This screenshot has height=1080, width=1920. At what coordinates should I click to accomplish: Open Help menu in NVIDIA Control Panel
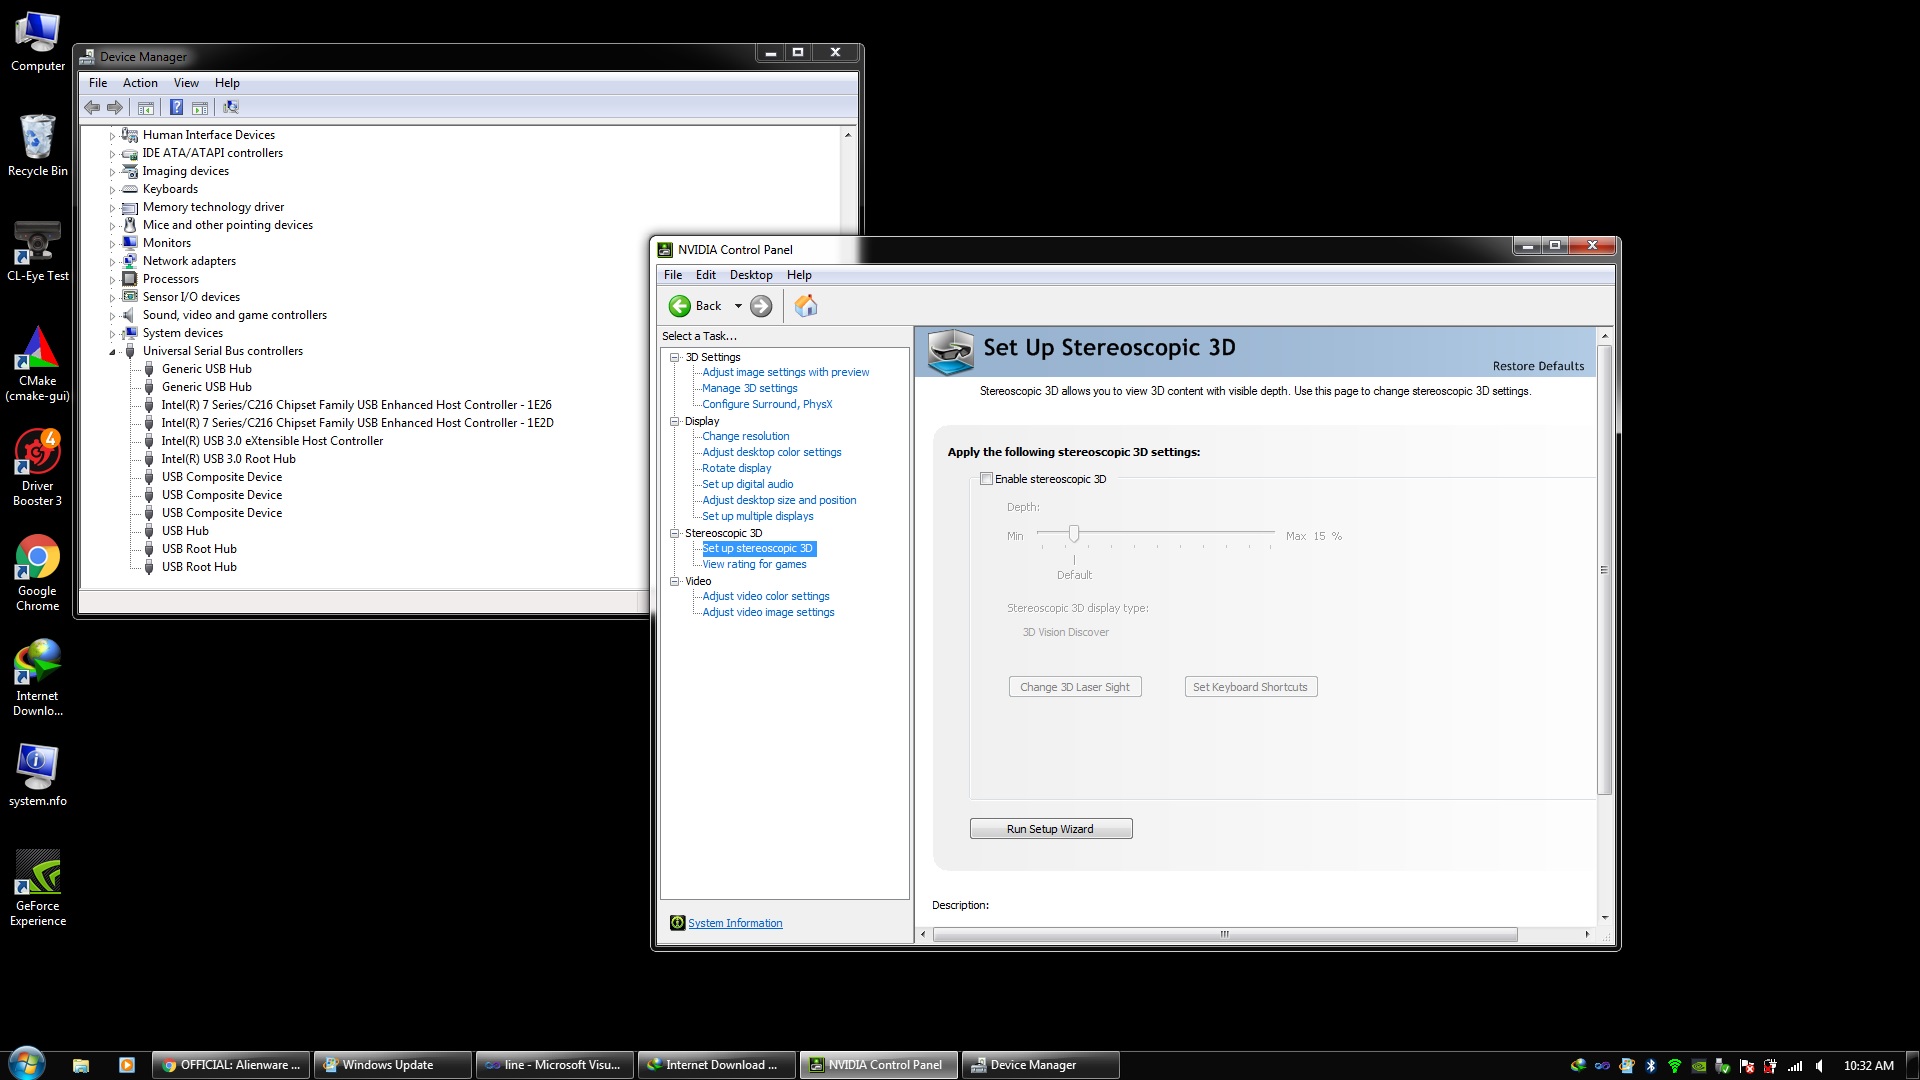tap(799, 275)
